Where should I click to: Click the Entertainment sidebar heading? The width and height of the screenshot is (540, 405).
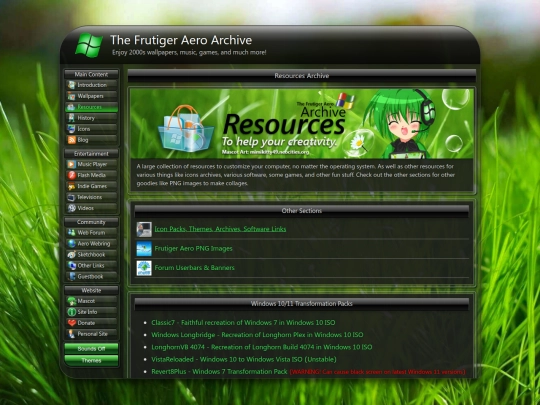click(x=91, y=154)
